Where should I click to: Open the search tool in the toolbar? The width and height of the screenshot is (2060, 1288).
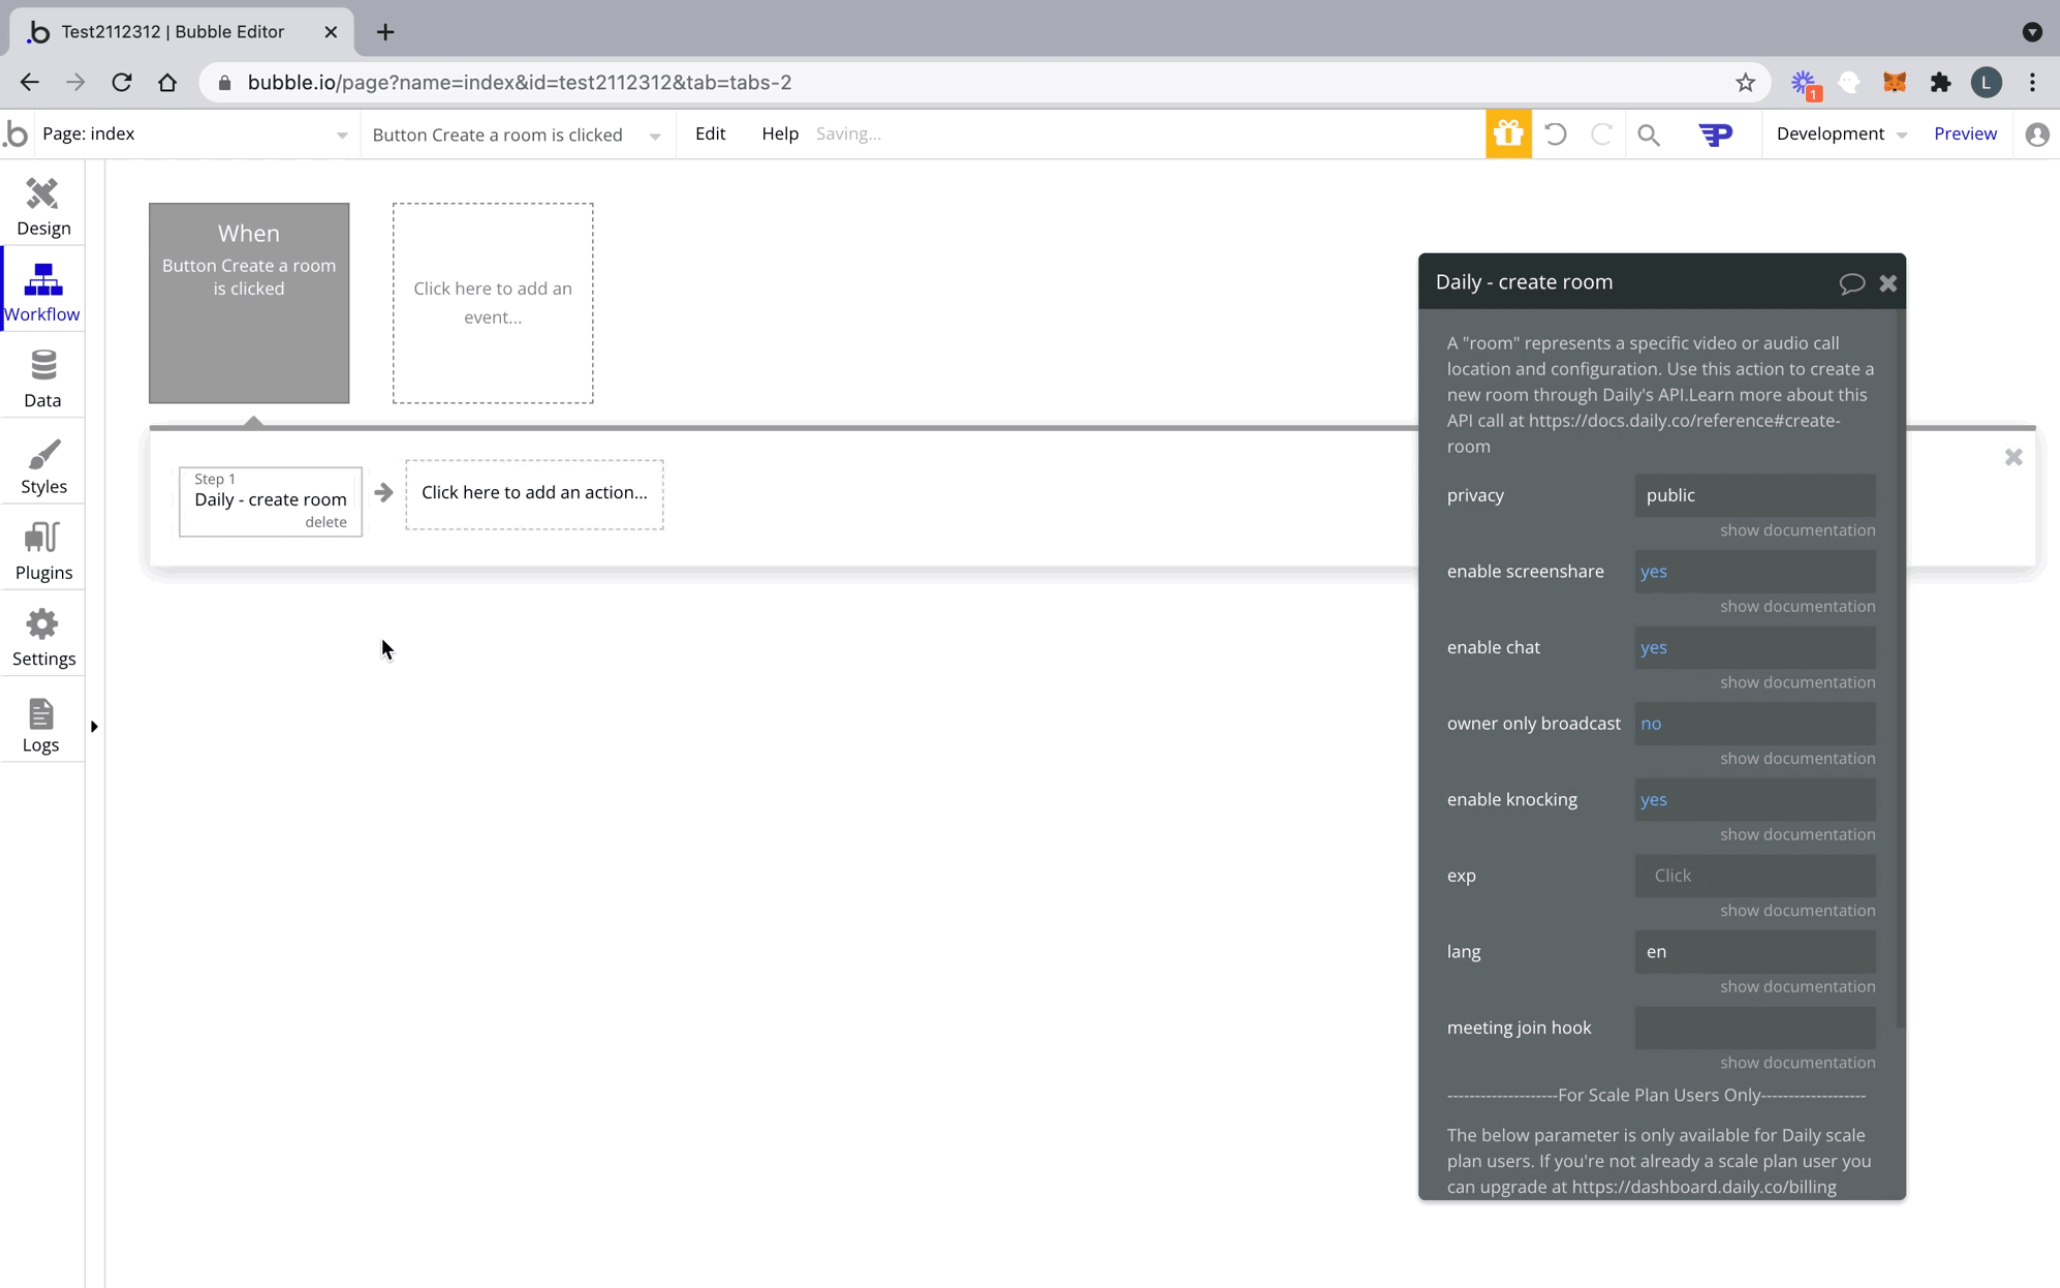coord(1649,133)
